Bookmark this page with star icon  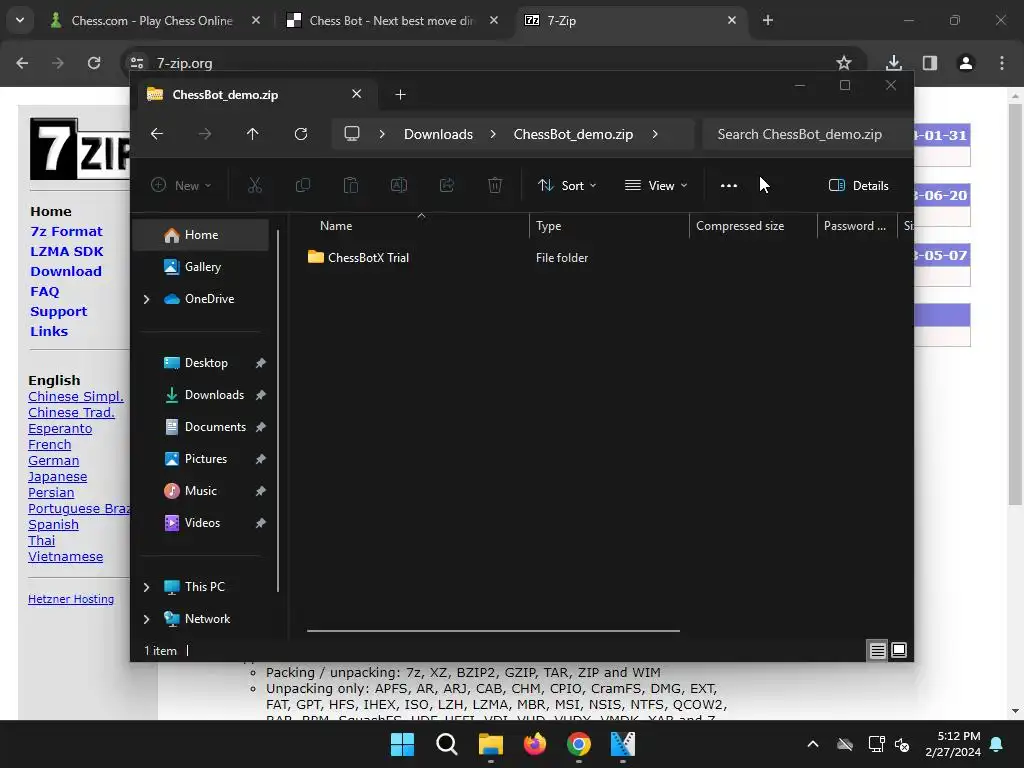click(x=844, y=63)
